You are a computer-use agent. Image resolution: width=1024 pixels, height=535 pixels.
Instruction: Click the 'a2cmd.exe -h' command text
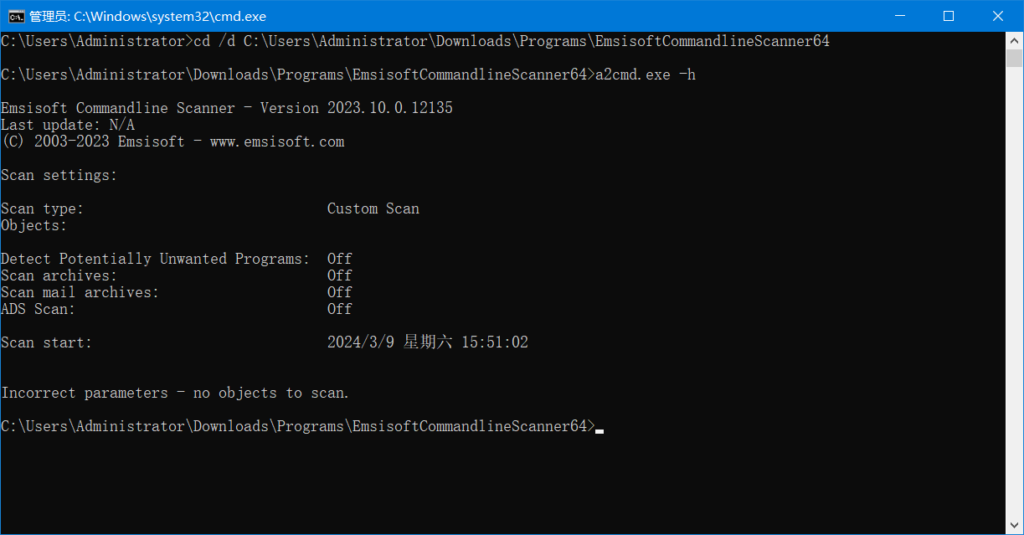click(x=645, y=74)
